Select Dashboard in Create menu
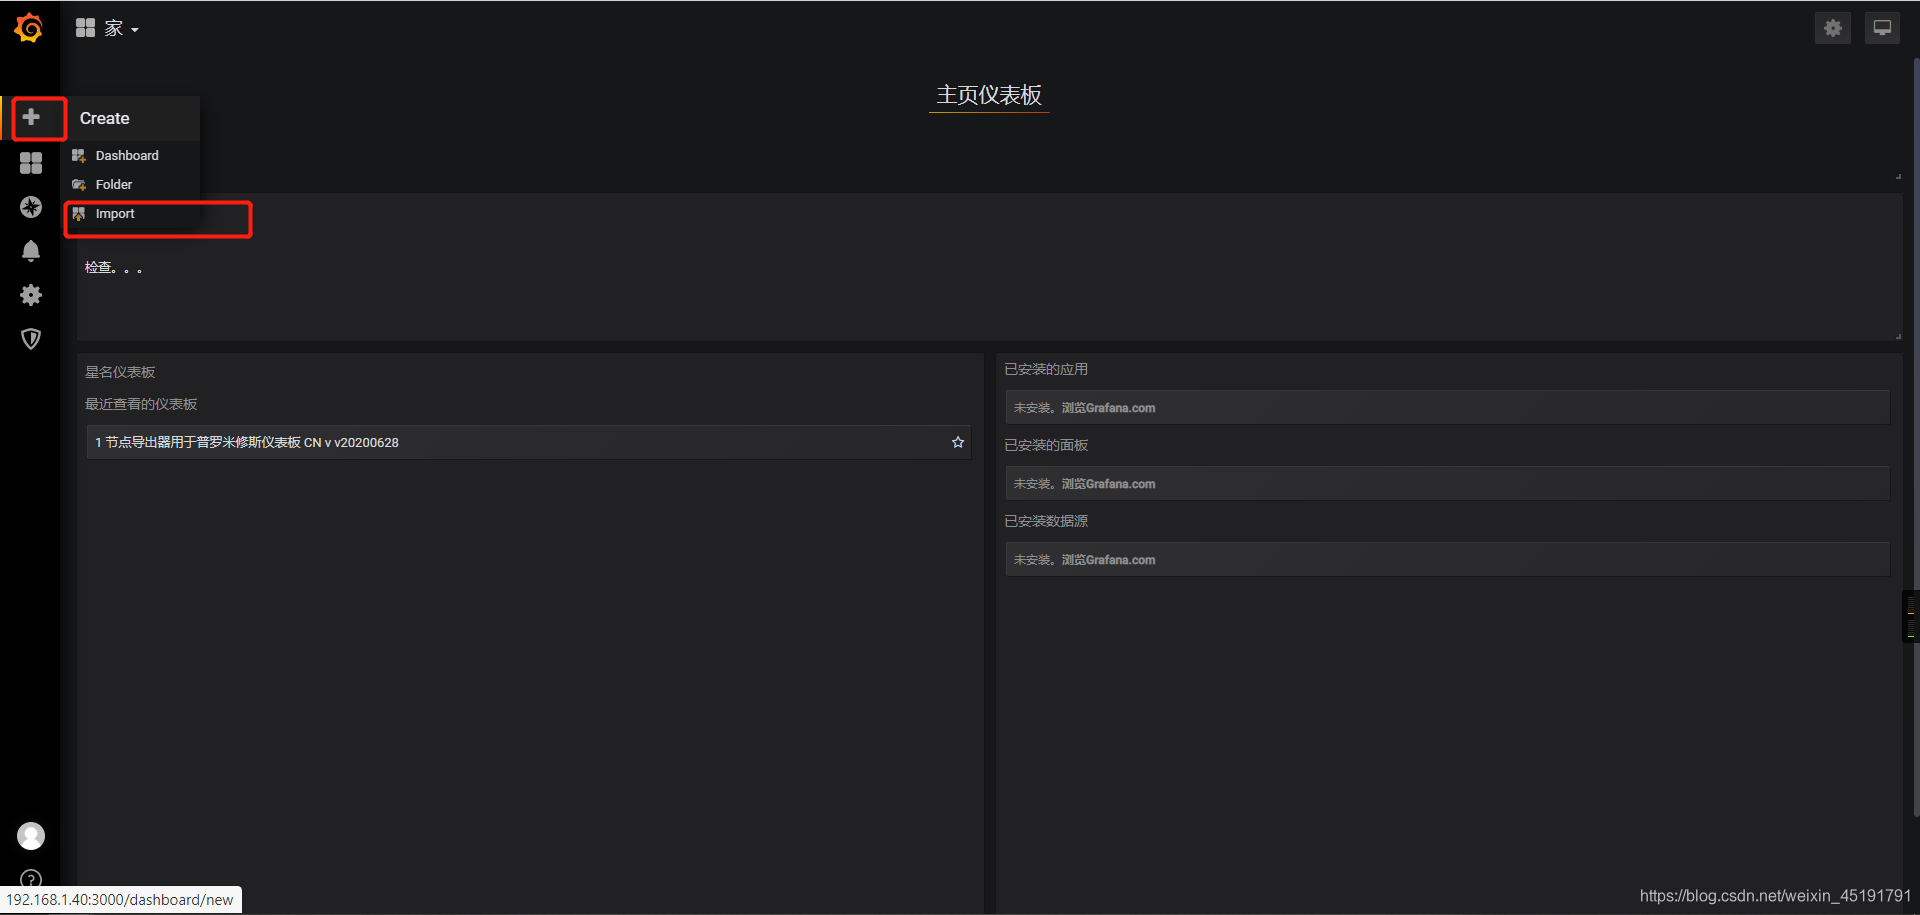This screenshot has width=1920, height=915. pyautogui.click(x=127, y=156)
